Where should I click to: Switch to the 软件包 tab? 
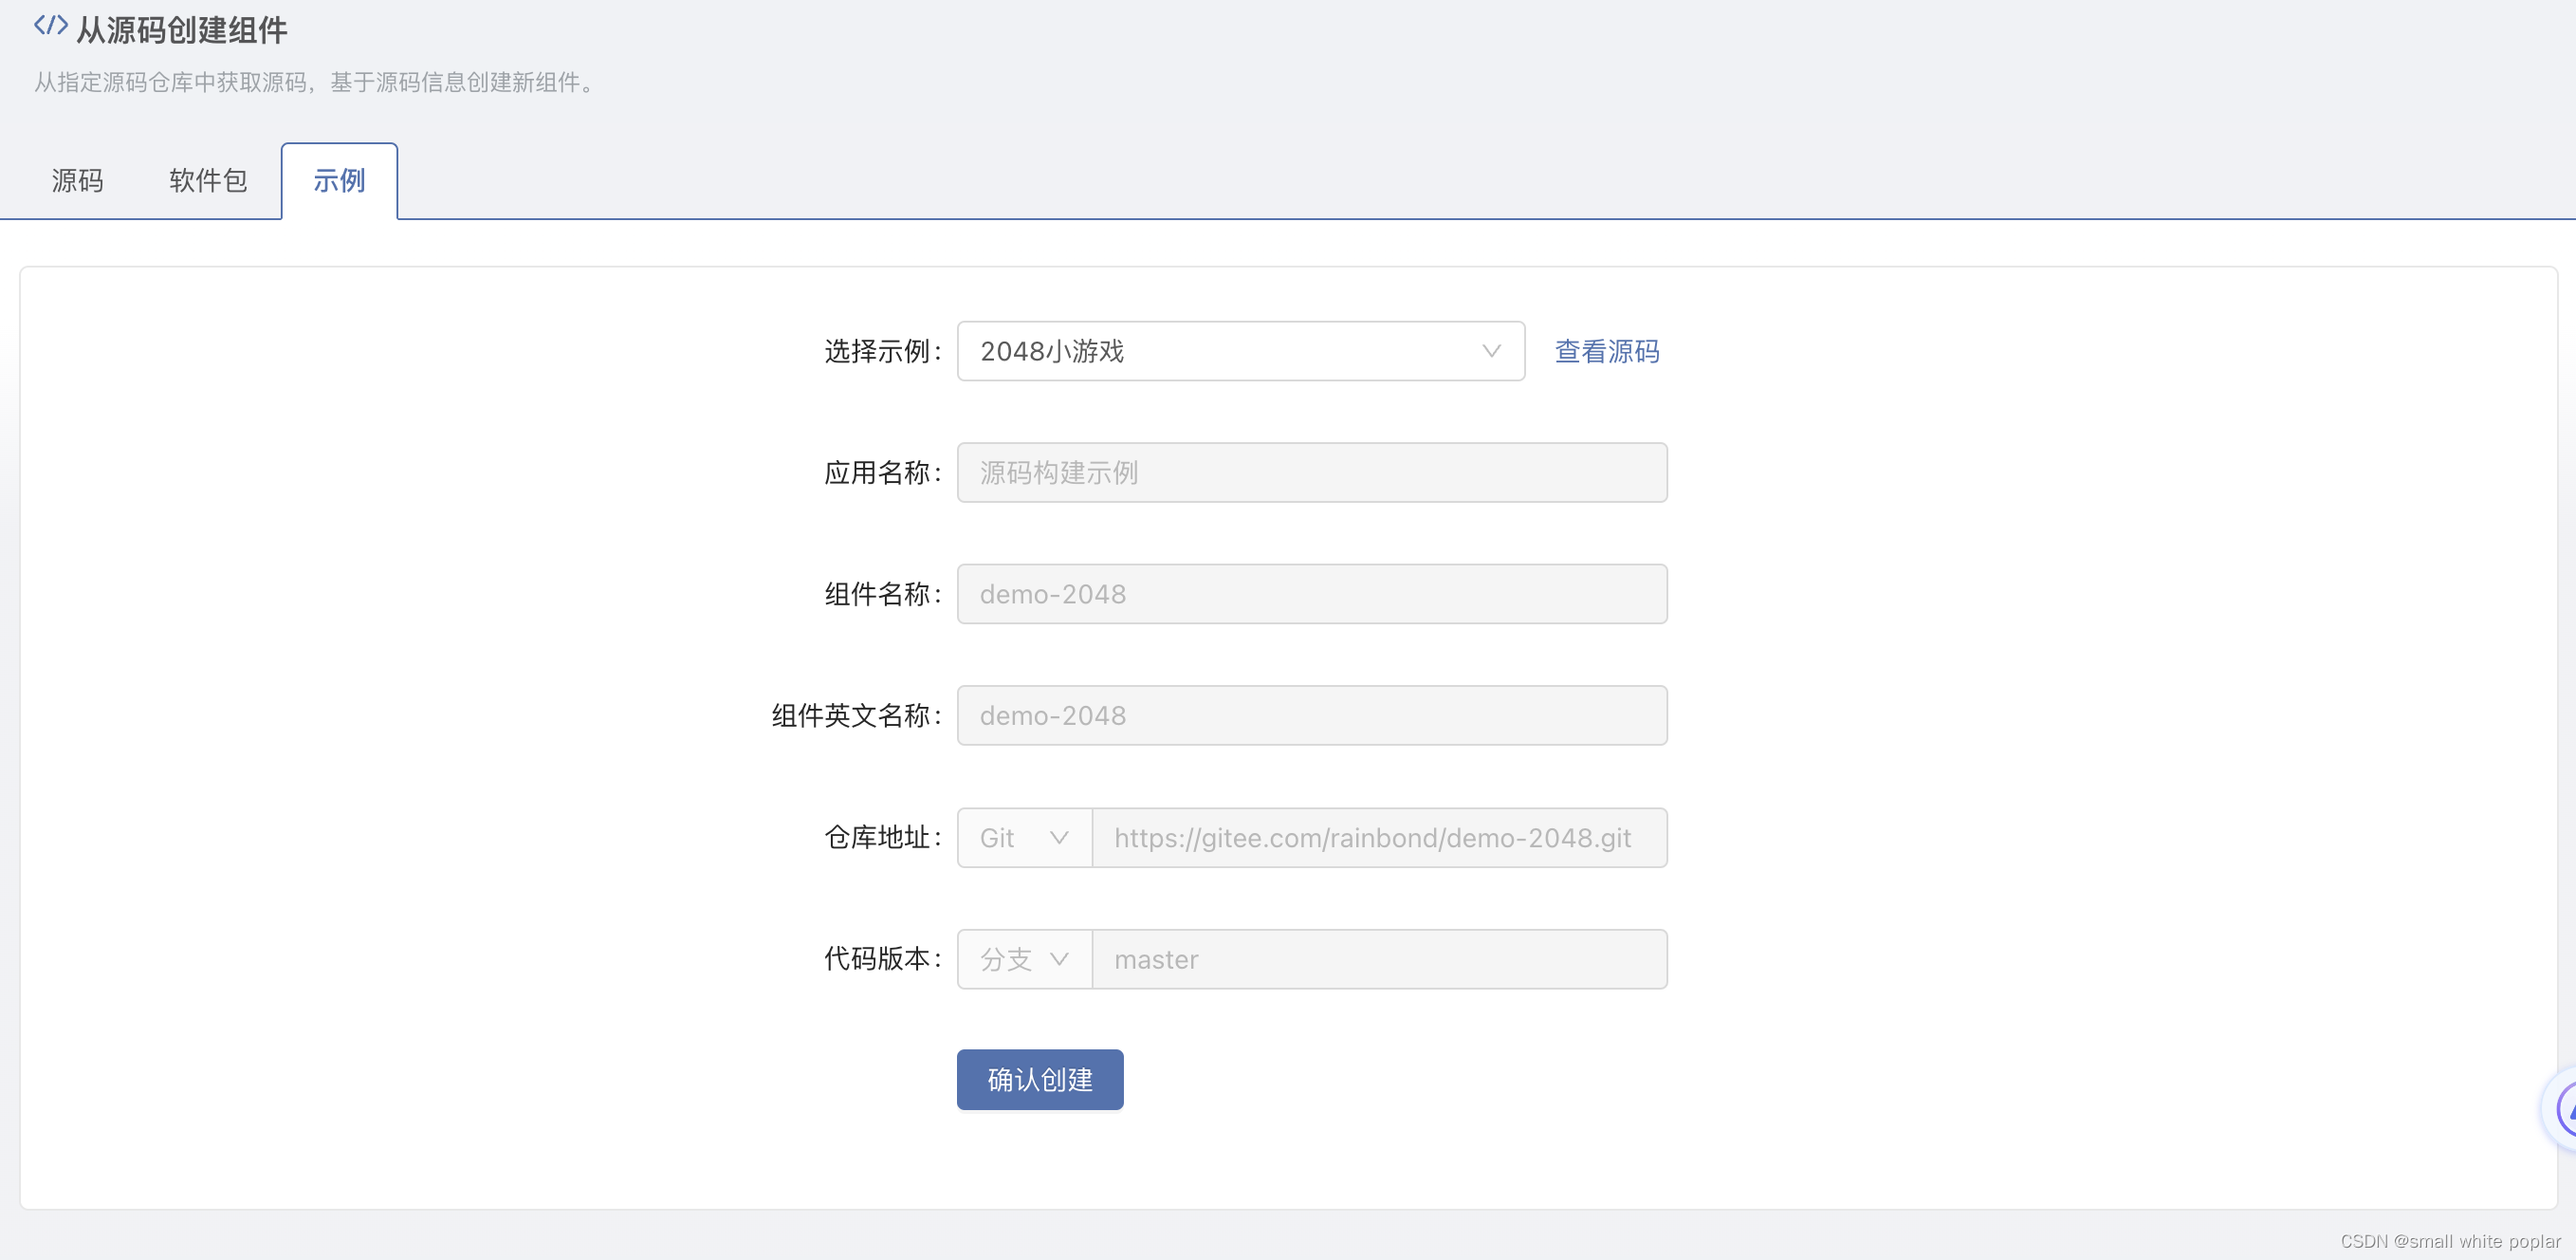(x=208, y=181)
